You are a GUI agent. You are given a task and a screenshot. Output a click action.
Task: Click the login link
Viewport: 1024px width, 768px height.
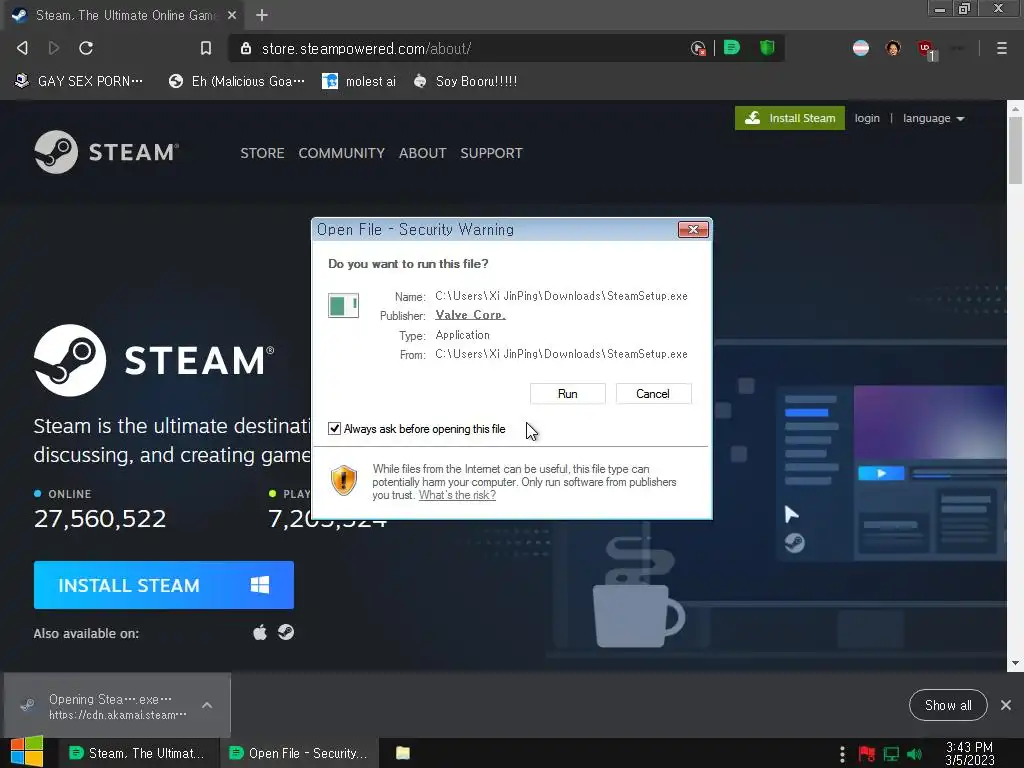click(x=867, y=118)
